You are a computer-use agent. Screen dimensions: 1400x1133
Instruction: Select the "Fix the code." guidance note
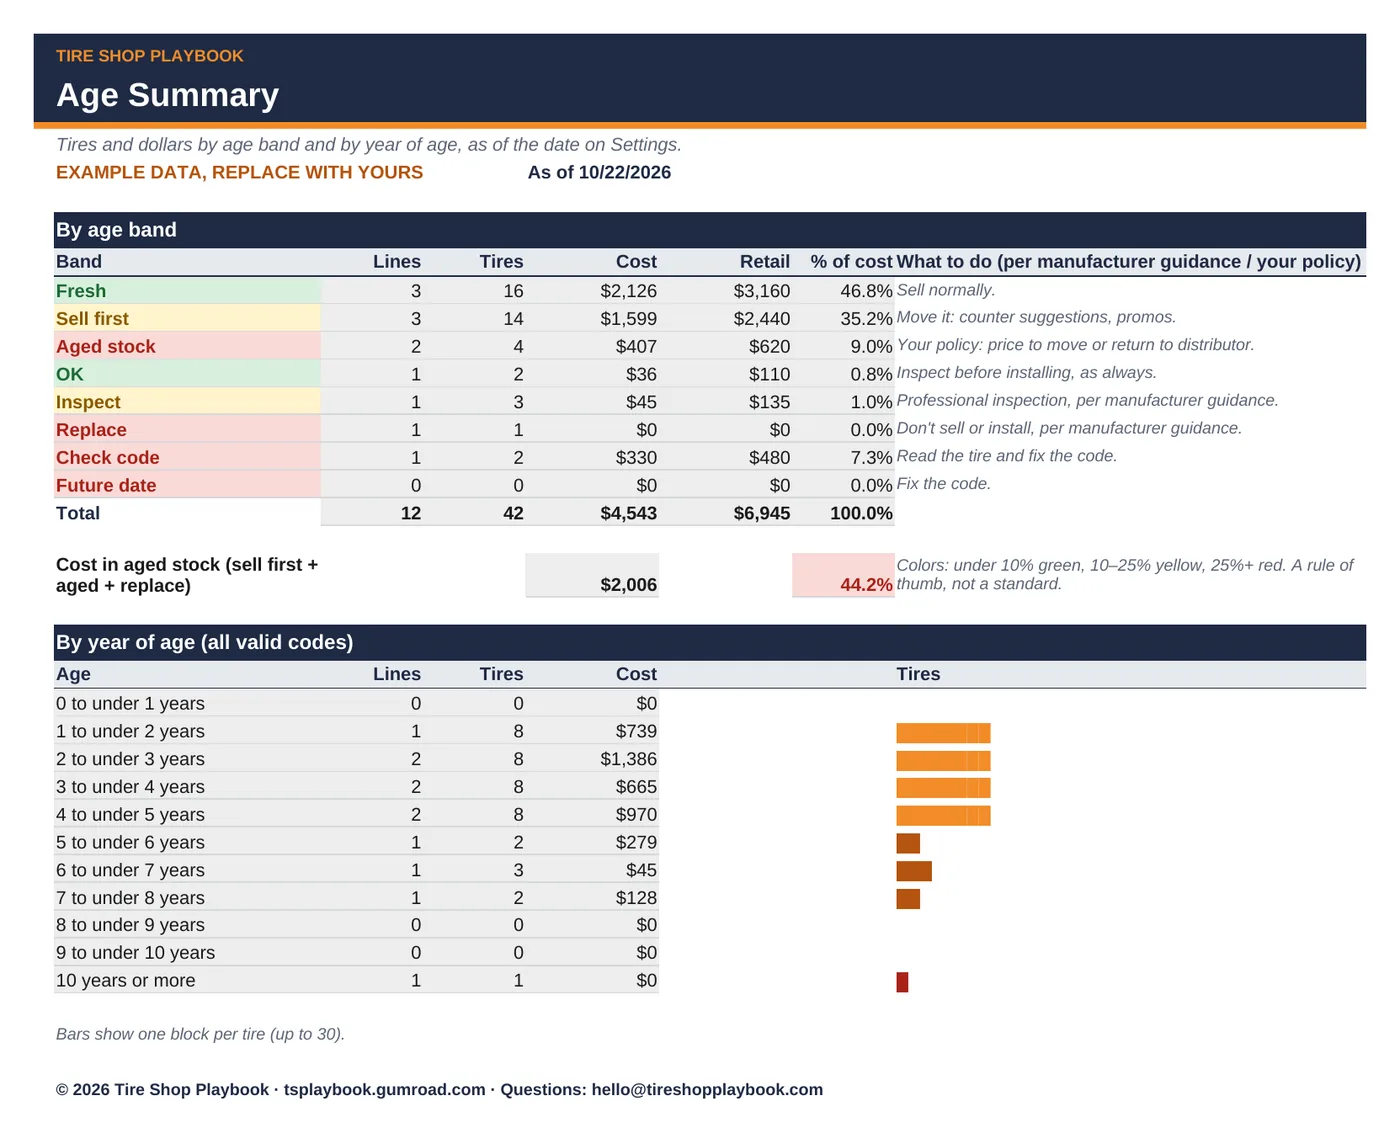[943, 484]
